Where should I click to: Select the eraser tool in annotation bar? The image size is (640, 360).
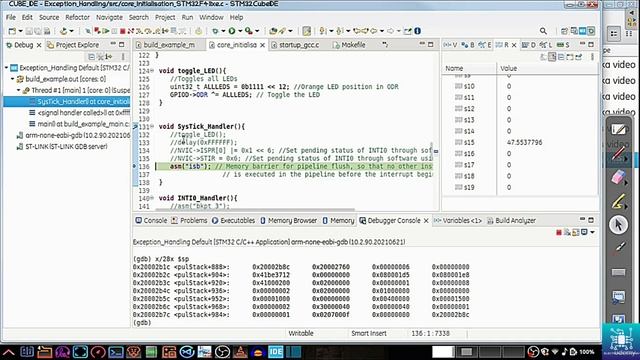618,177
